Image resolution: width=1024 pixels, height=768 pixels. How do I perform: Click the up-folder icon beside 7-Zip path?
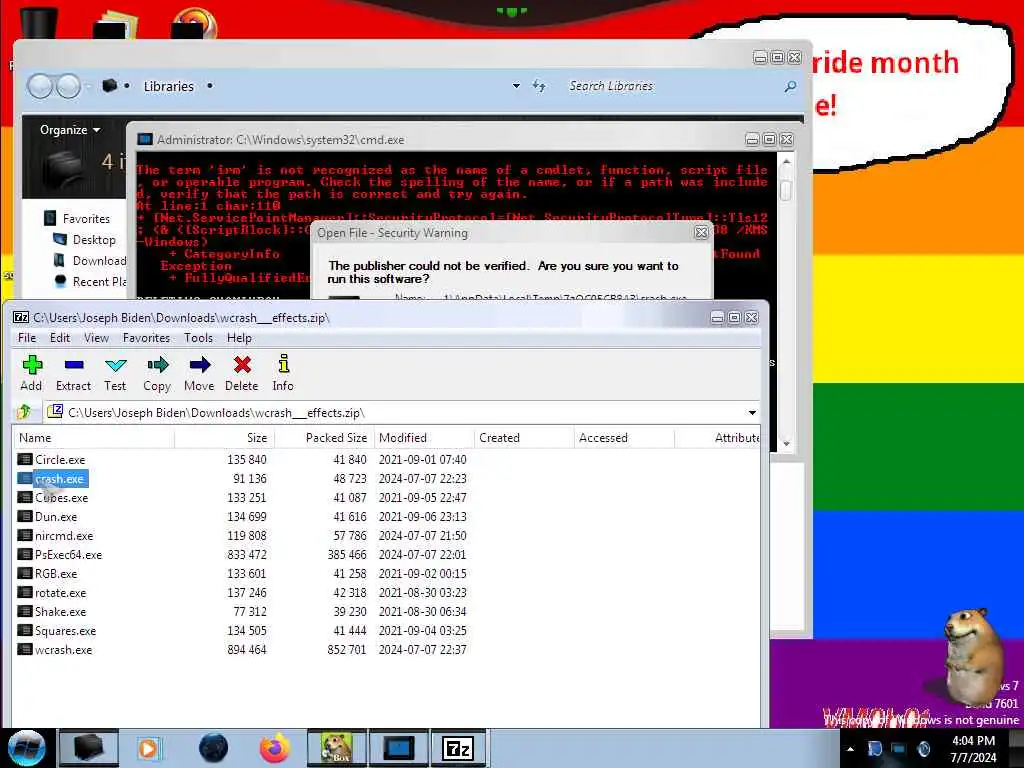coord(24,412)
